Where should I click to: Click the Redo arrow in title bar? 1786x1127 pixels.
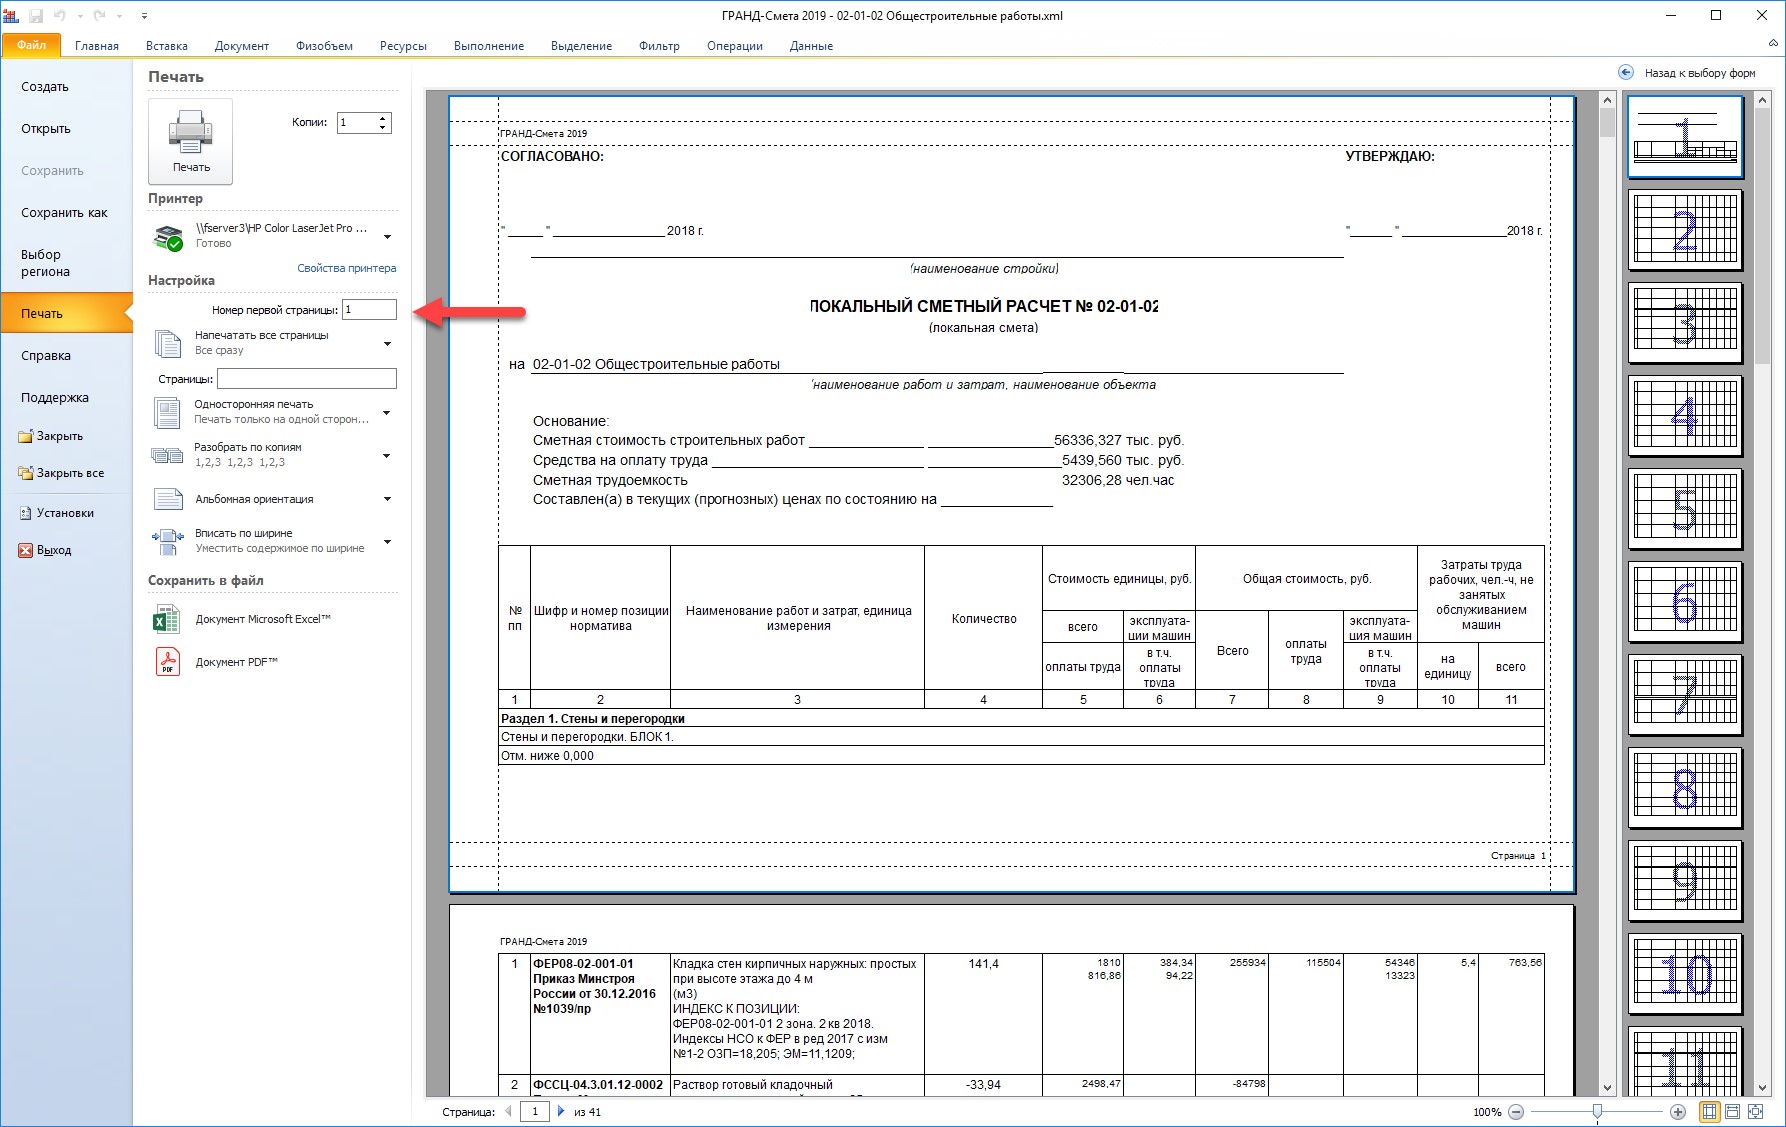click(99, 16)
